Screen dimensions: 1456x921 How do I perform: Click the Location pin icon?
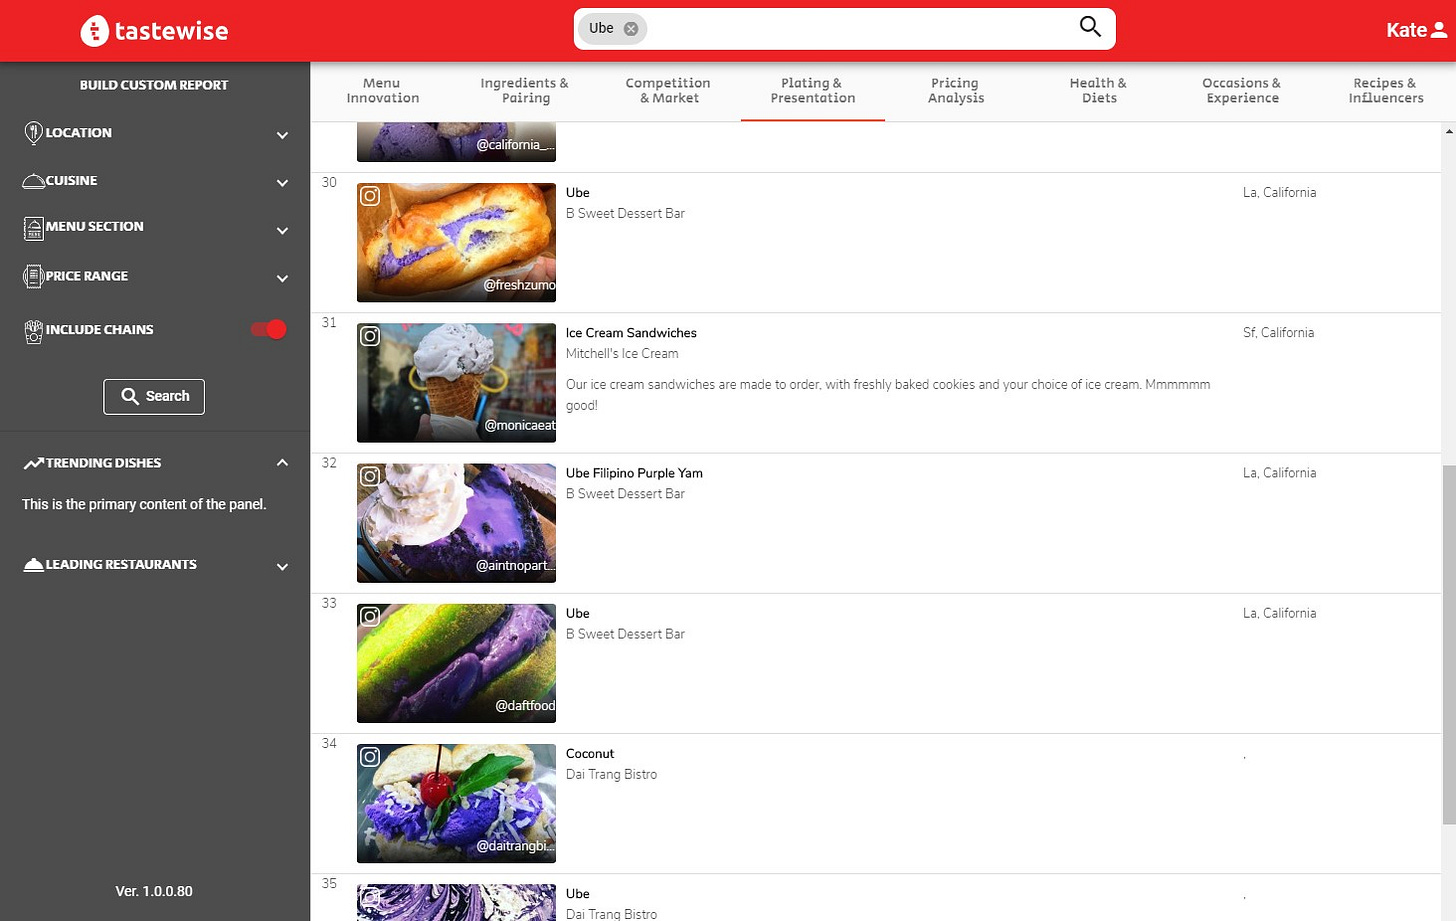coord(33,132)
